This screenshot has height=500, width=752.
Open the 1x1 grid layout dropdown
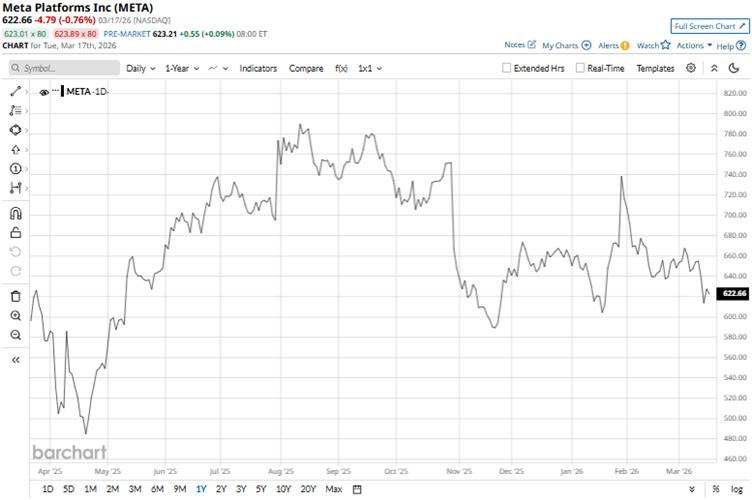[x=370, y=69]
